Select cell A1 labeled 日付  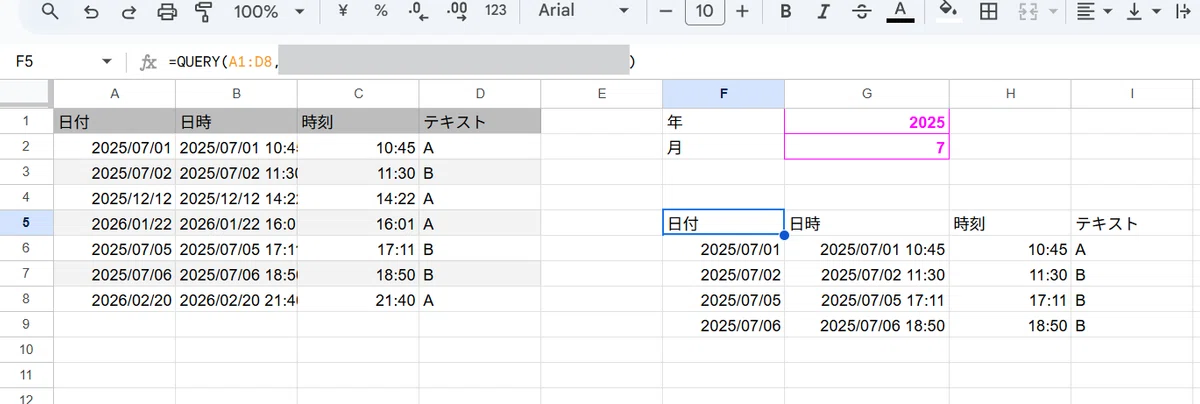tap(114, 122)
